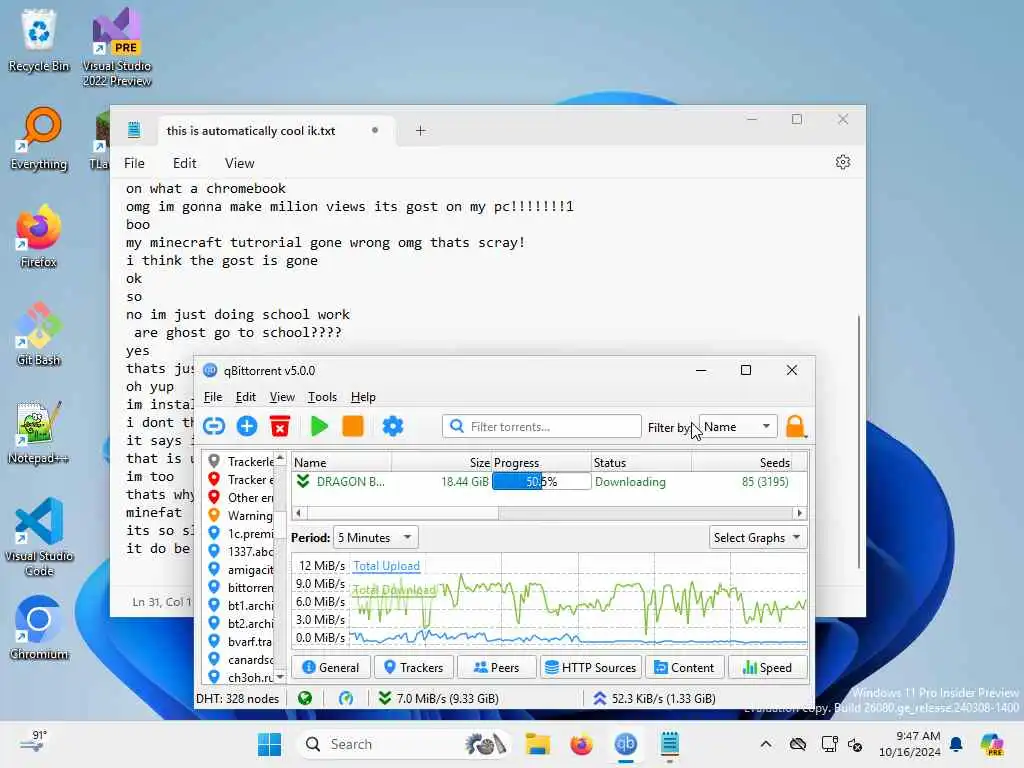Click right arrow of torrent list scrollbar
This screenshot has width=1024, height=768.
800,513
